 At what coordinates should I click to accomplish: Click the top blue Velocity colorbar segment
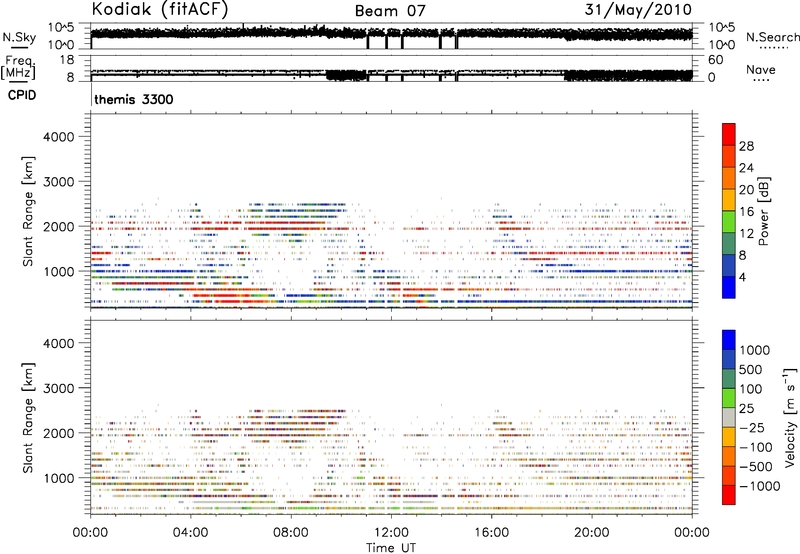pos(729,340)
